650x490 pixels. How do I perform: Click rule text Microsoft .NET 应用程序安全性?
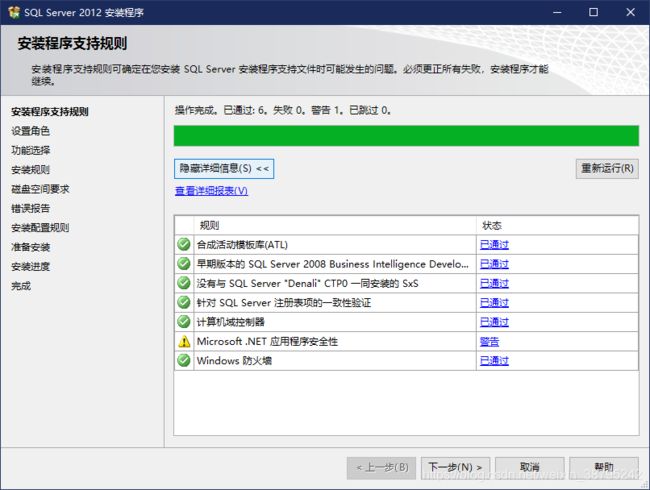point(267,342)
